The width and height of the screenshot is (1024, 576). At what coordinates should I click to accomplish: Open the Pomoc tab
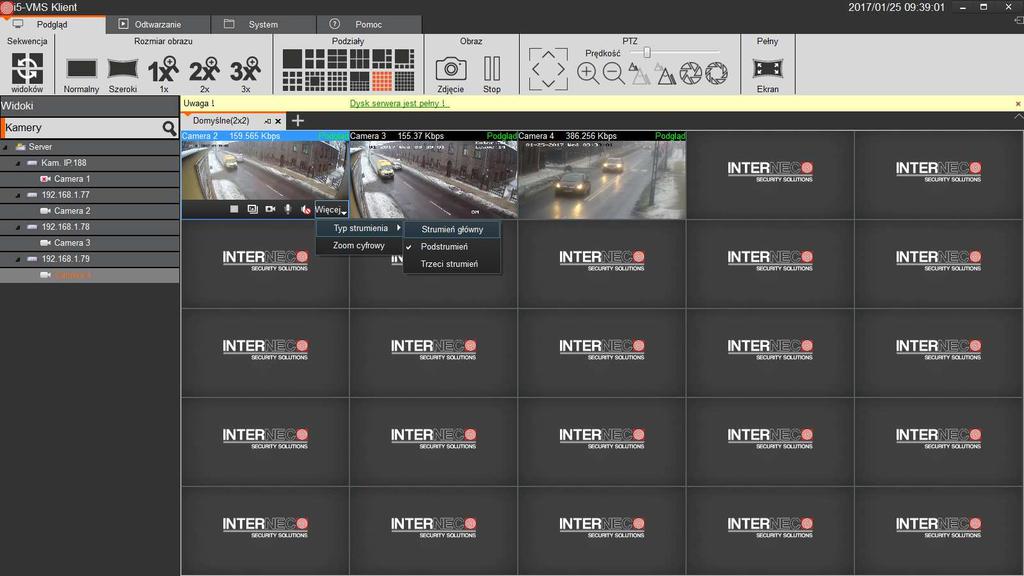tap(369, 24)
